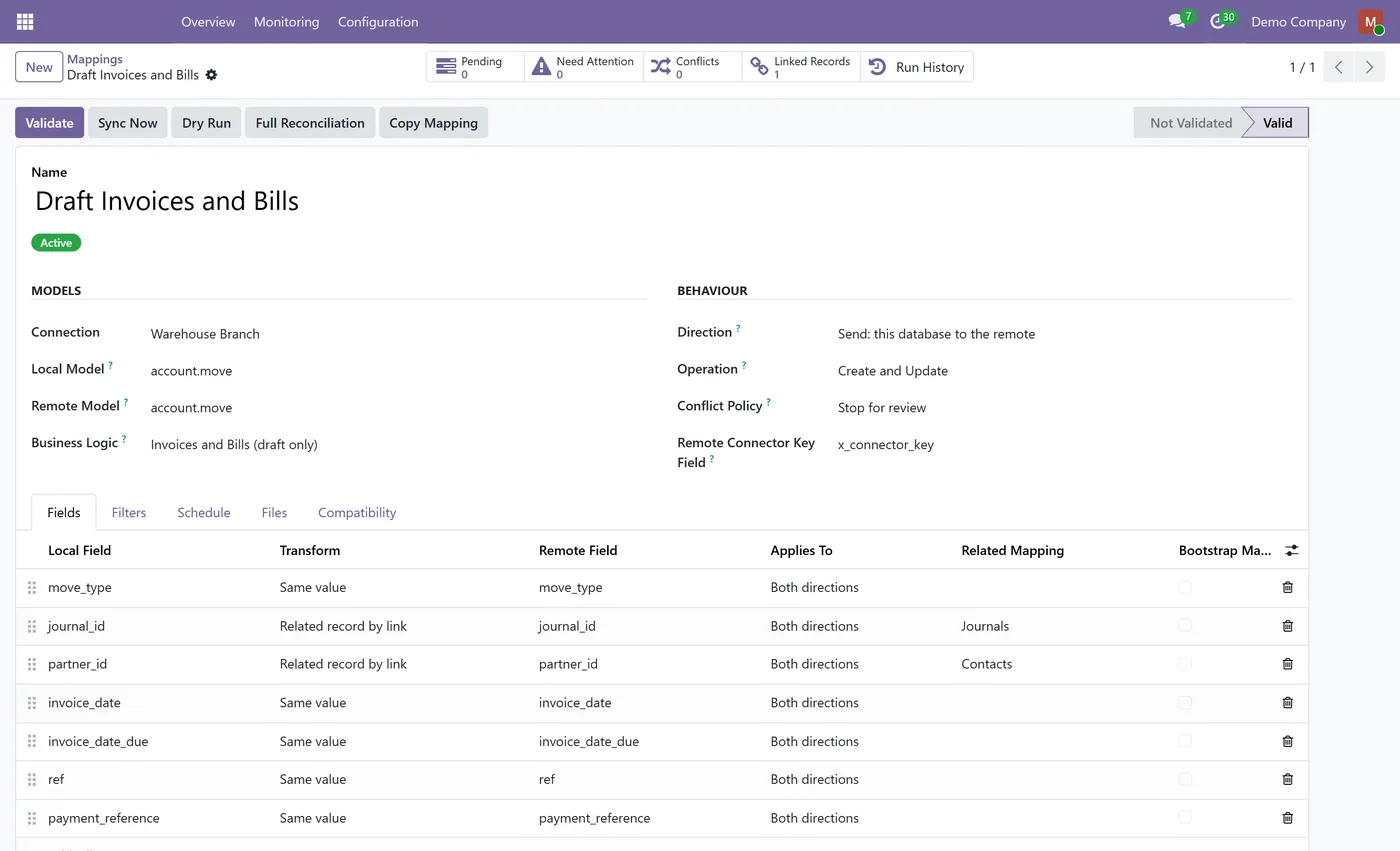The image size is (1400, 851).
Task: Grab the drag handle of journal_id row
Action: (32, 626)
